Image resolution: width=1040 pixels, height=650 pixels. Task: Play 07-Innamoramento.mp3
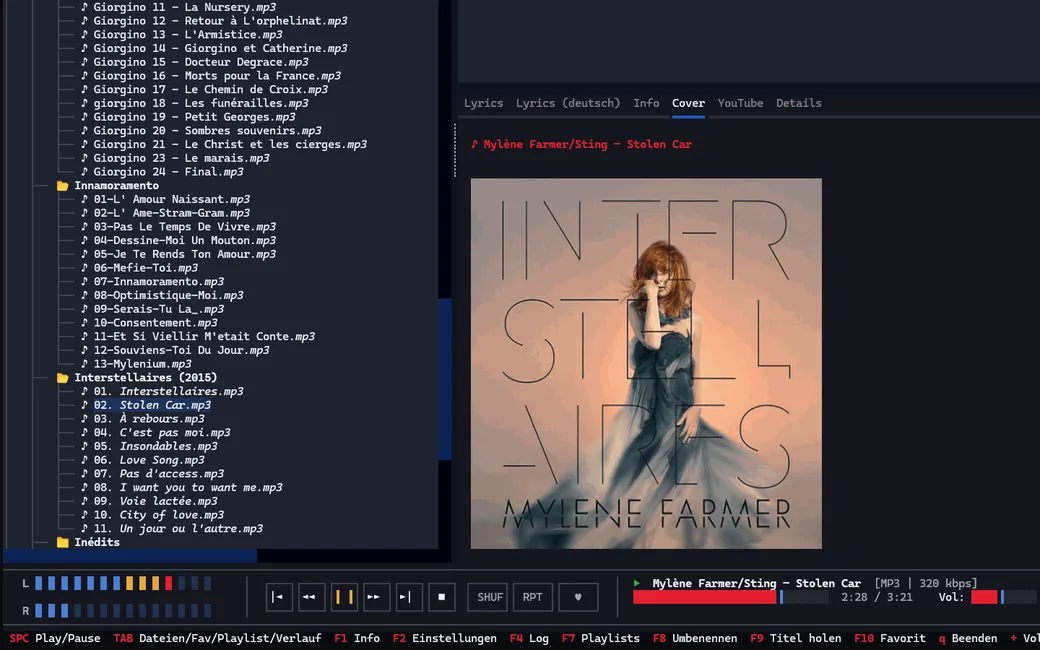pos(153,282)
